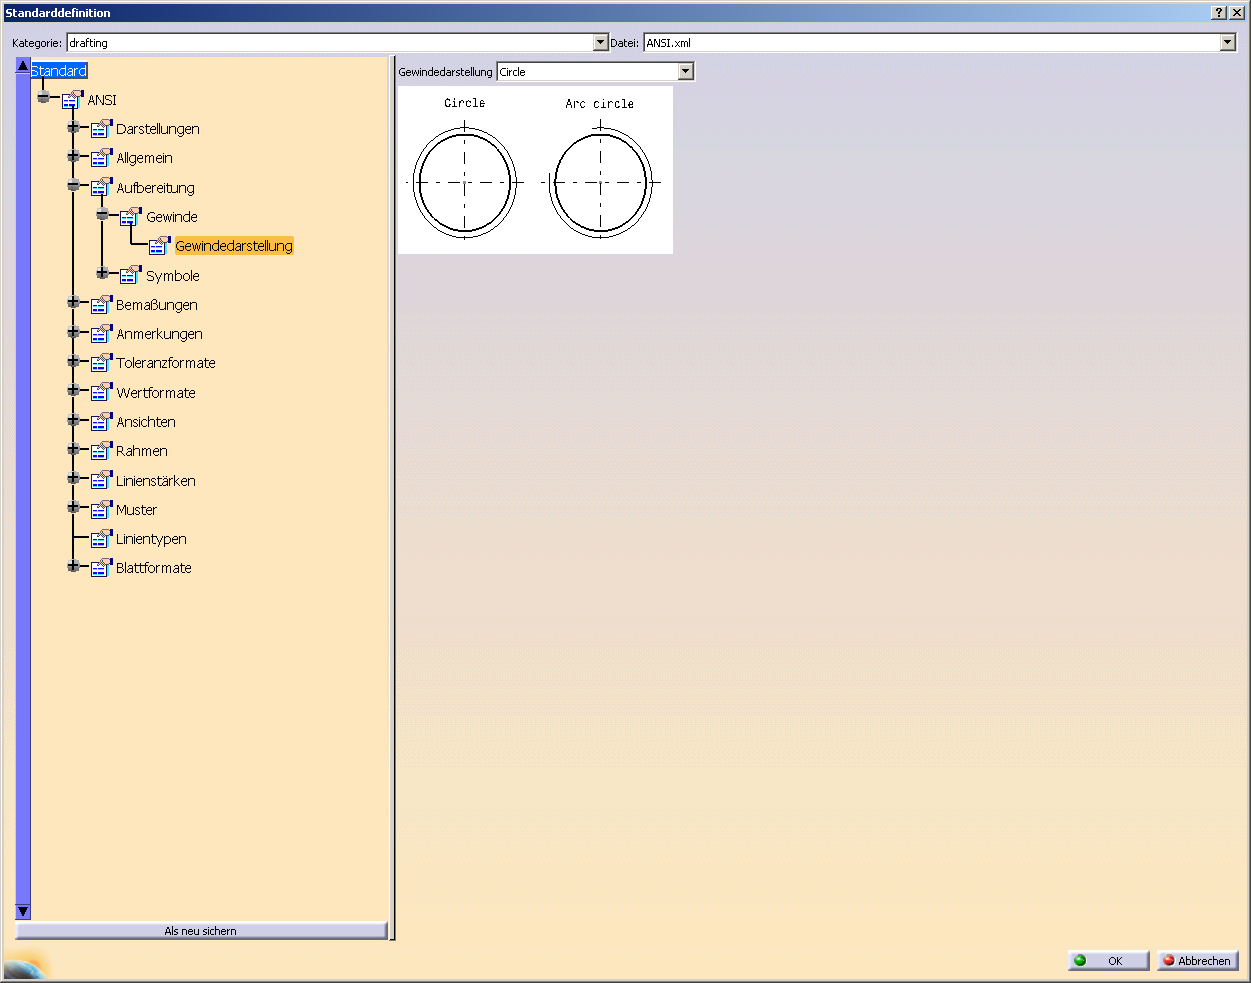Click the Anmerkungen node icon
1251x983 pixels.
coord(101,334)
